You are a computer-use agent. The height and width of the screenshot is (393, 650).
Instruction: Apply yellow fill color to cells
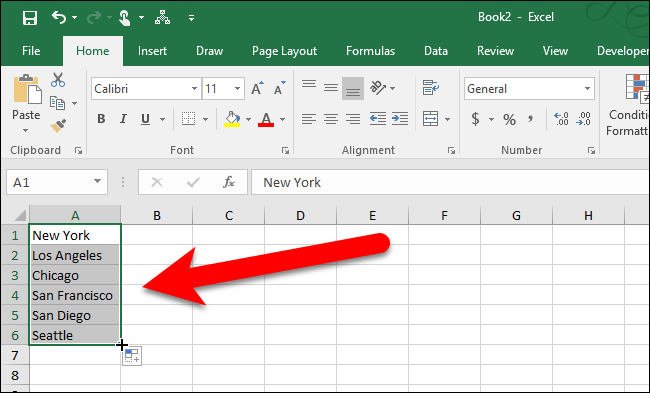[233, 119]
